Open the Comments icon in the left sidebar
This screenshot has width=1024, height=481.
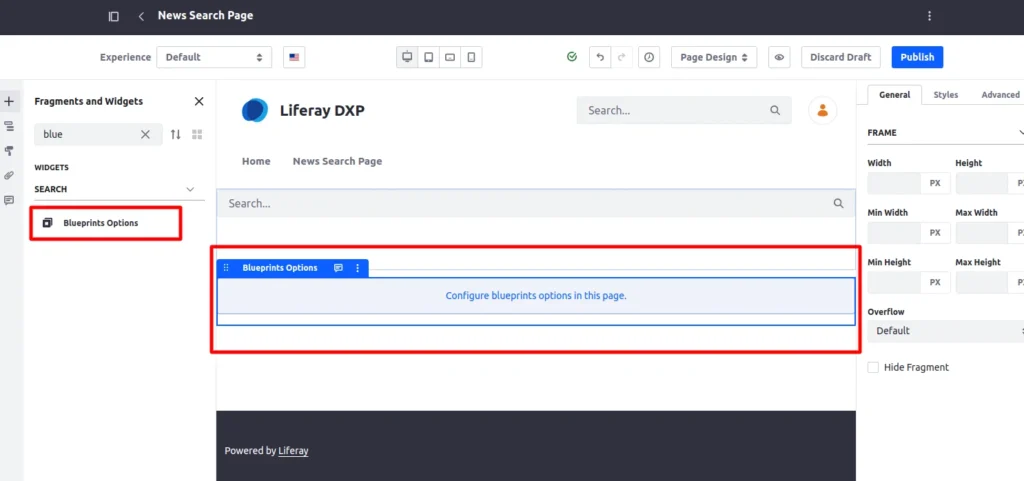coord(9,200)
